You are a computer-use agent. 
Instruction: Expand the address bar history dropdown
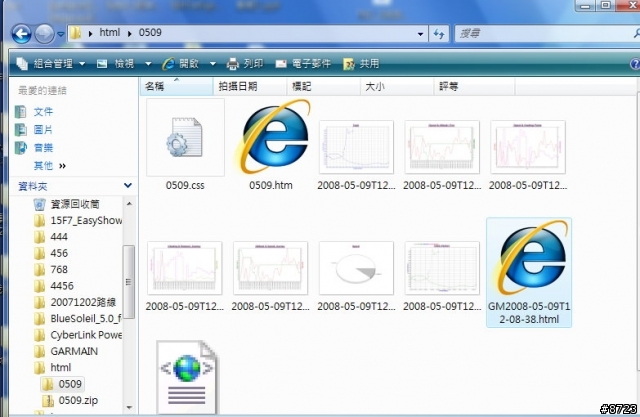pyautogui.click(x=420, y=34)
